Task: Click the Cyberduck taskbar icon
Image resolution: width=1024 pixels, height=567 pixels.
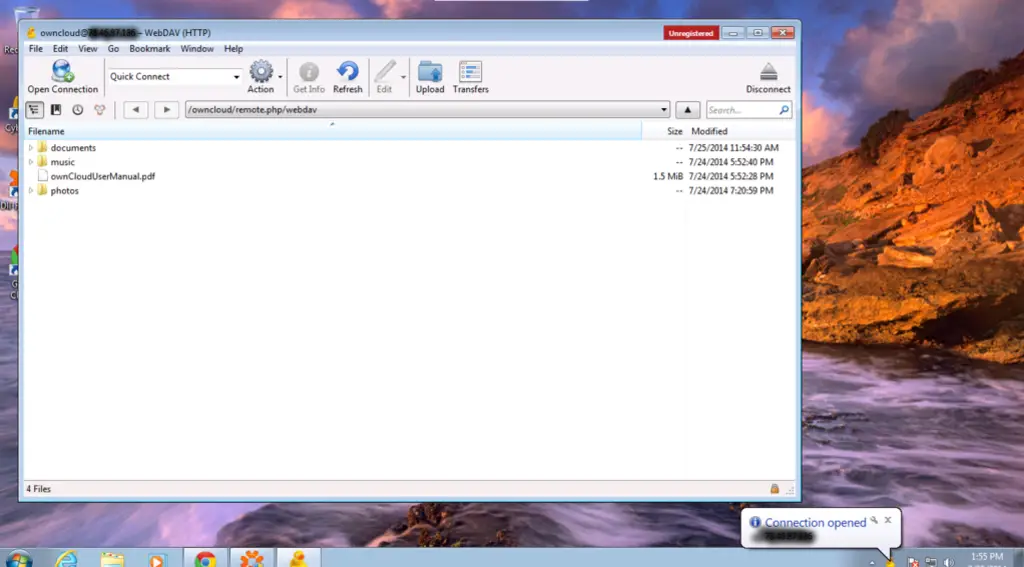Action: [x=298, y=559]
